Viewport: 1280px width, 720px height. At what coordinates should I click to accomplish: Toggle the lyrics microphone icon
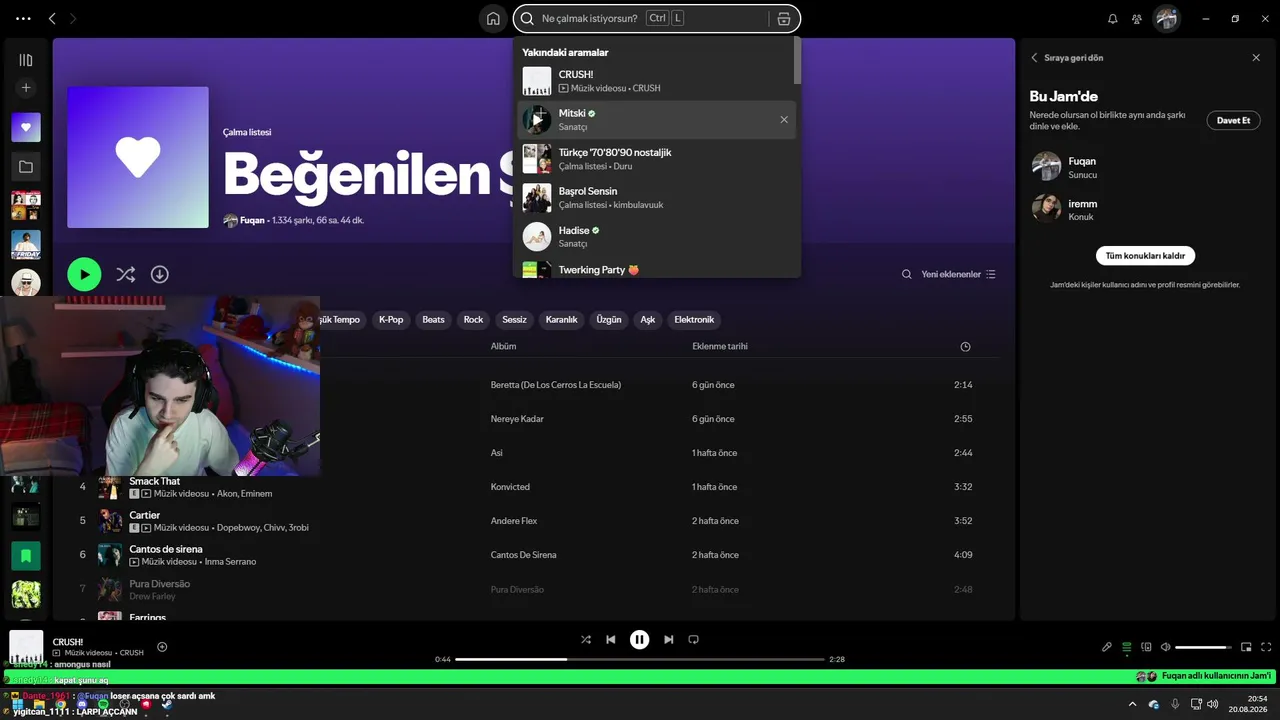1107,647
